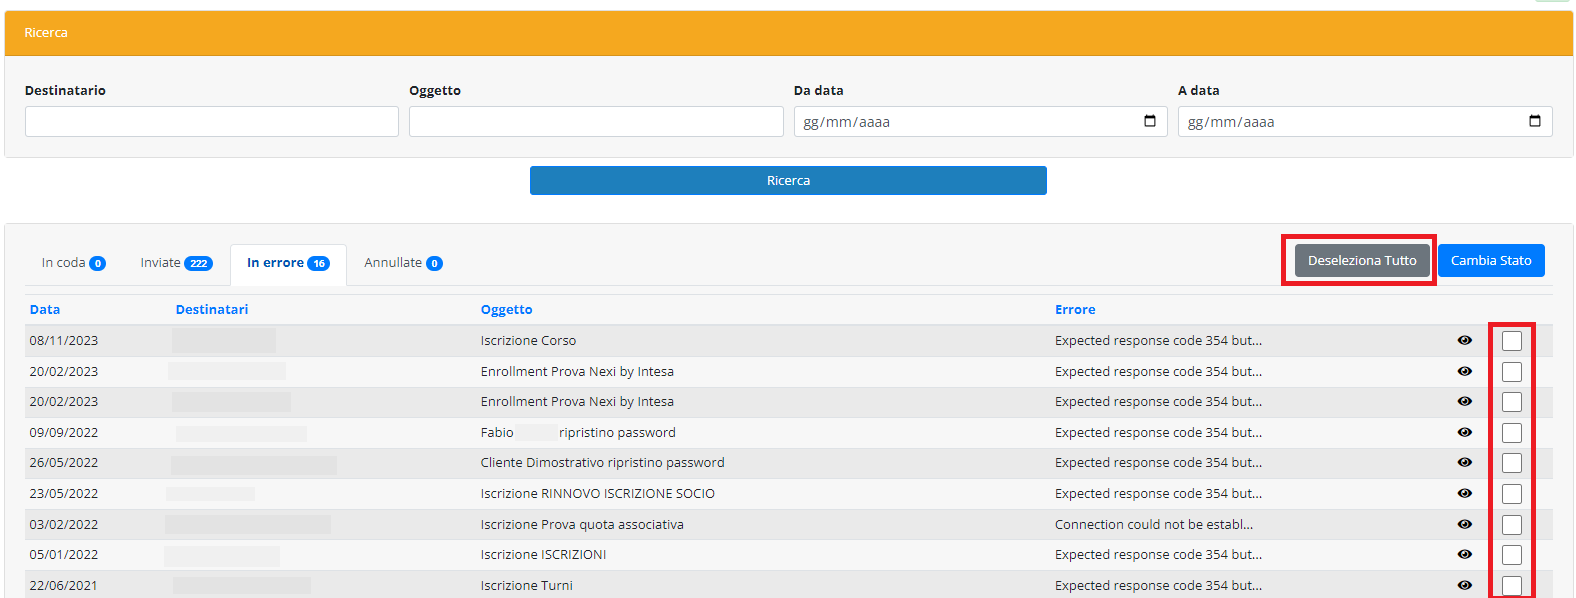Click the Deseleziona Tutto button

tap(1362, 261)
